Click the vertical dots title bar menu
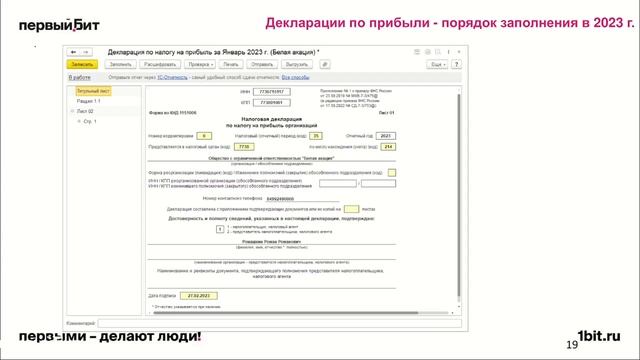Image resolution: width=640 pixels, height=360 pixels. (448, 52)
